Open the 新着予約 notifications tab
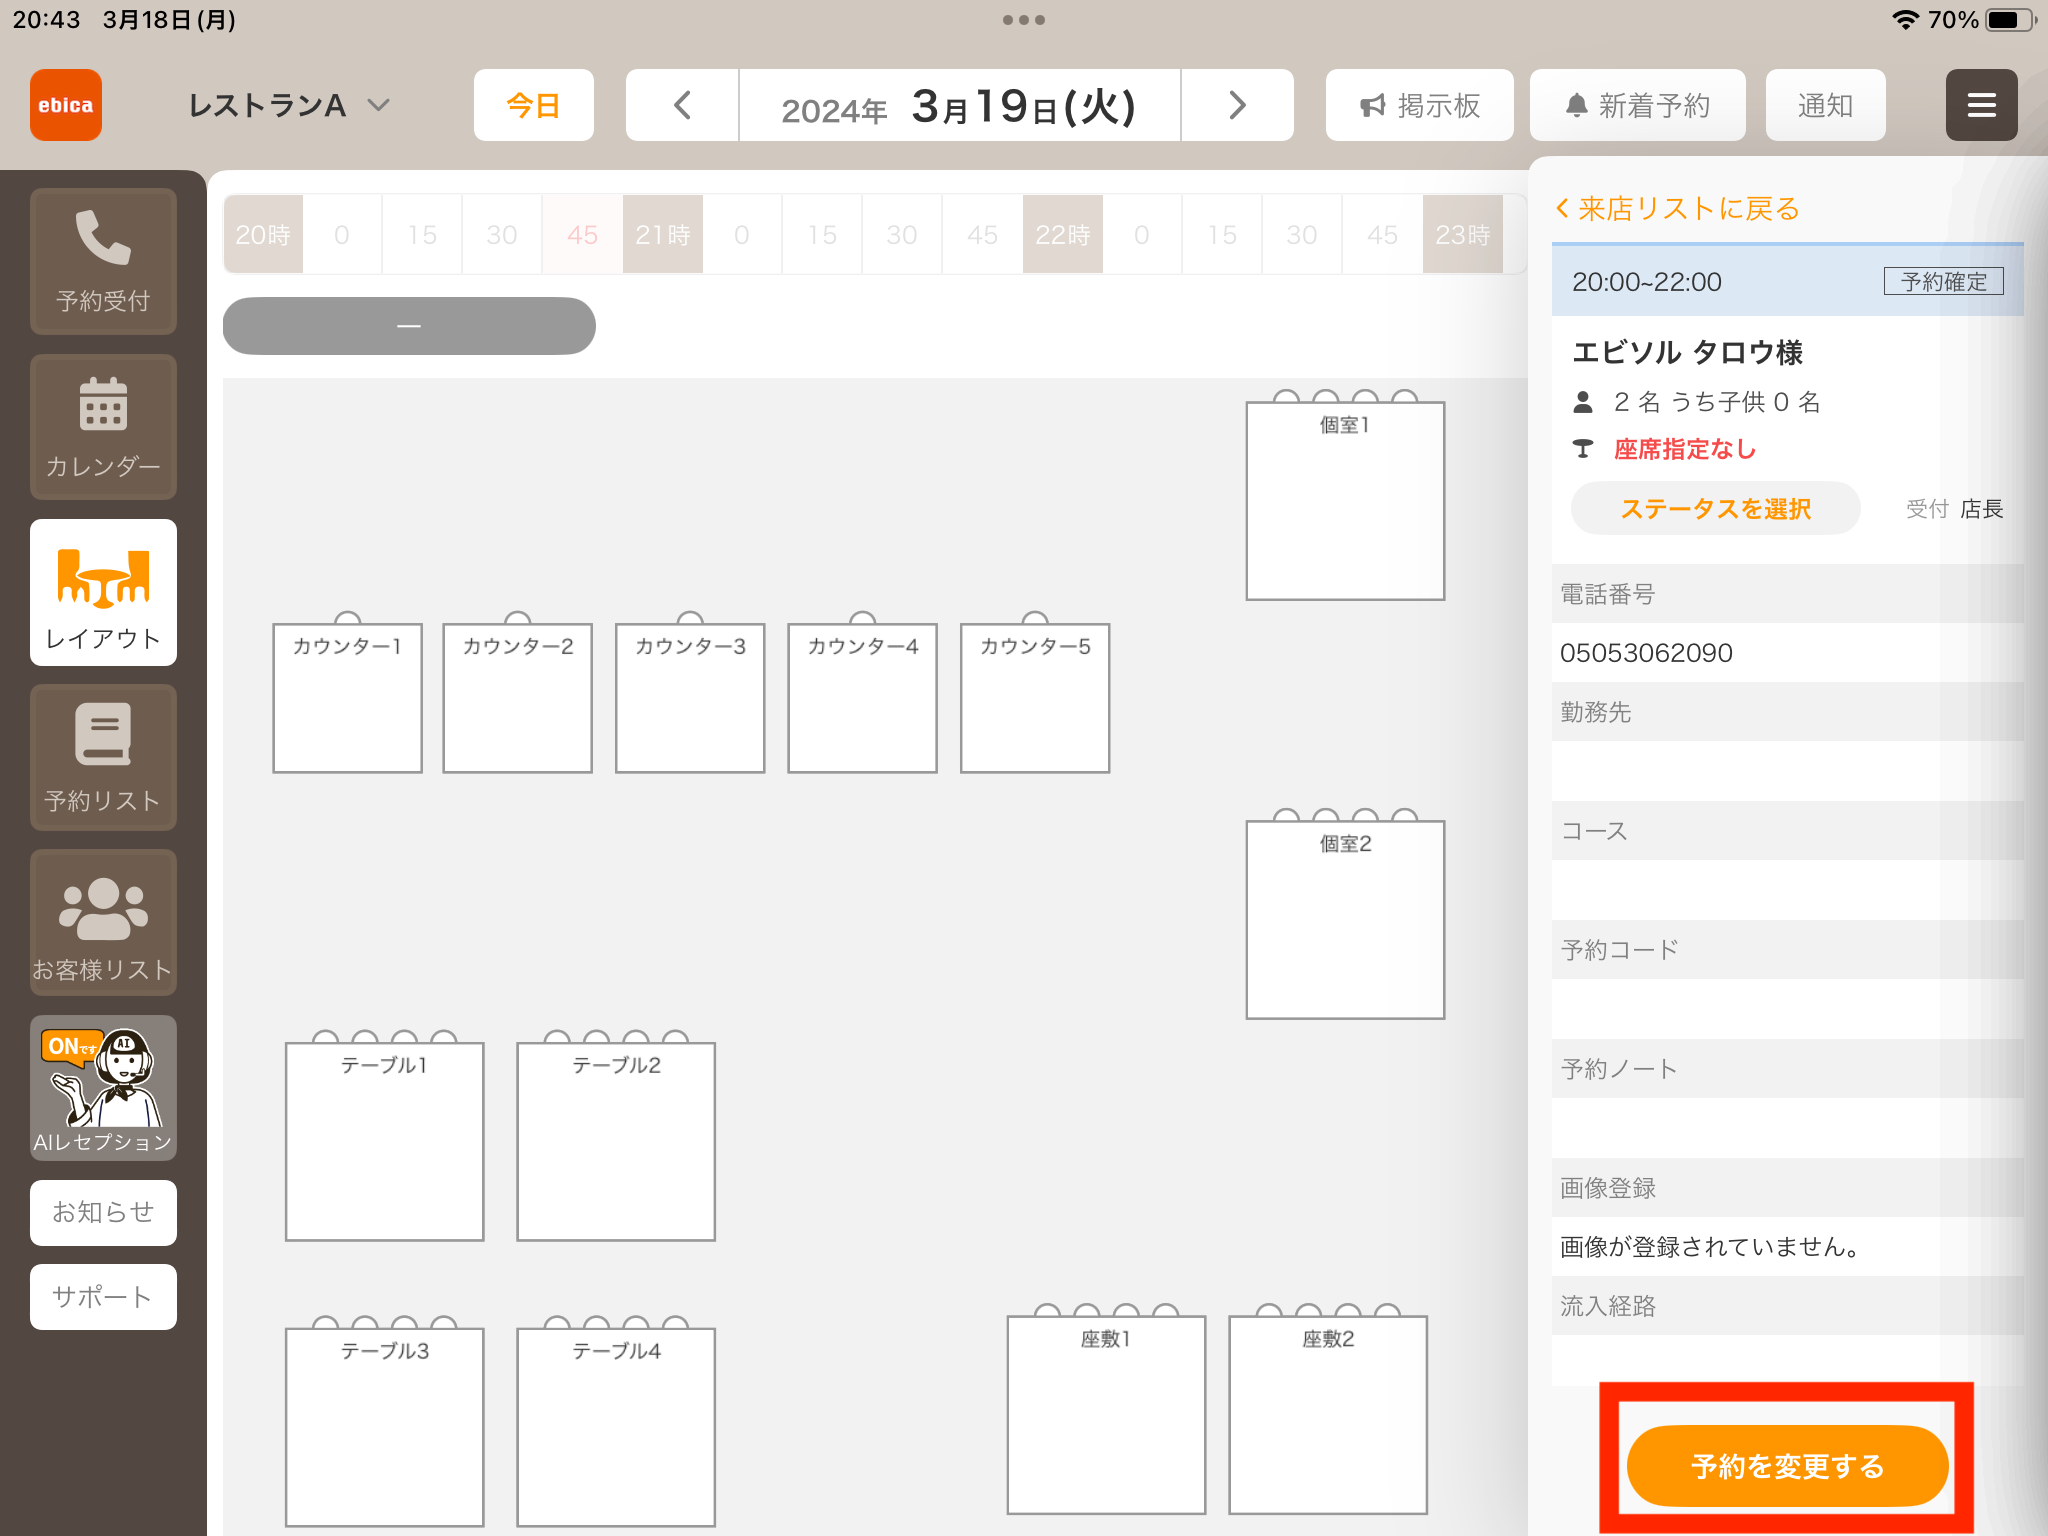 pos(1638,105)
